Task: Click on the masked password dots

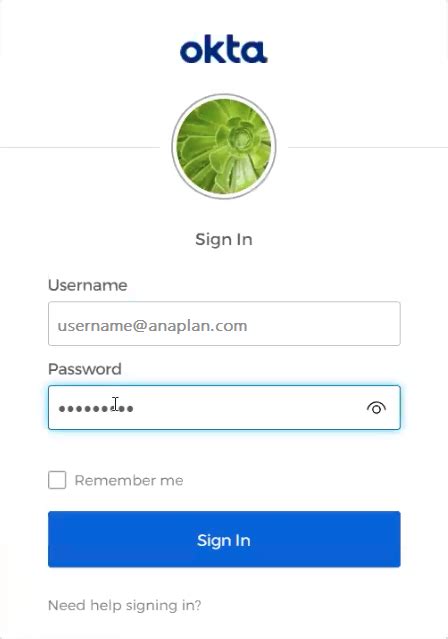Action: click(96, 408)
